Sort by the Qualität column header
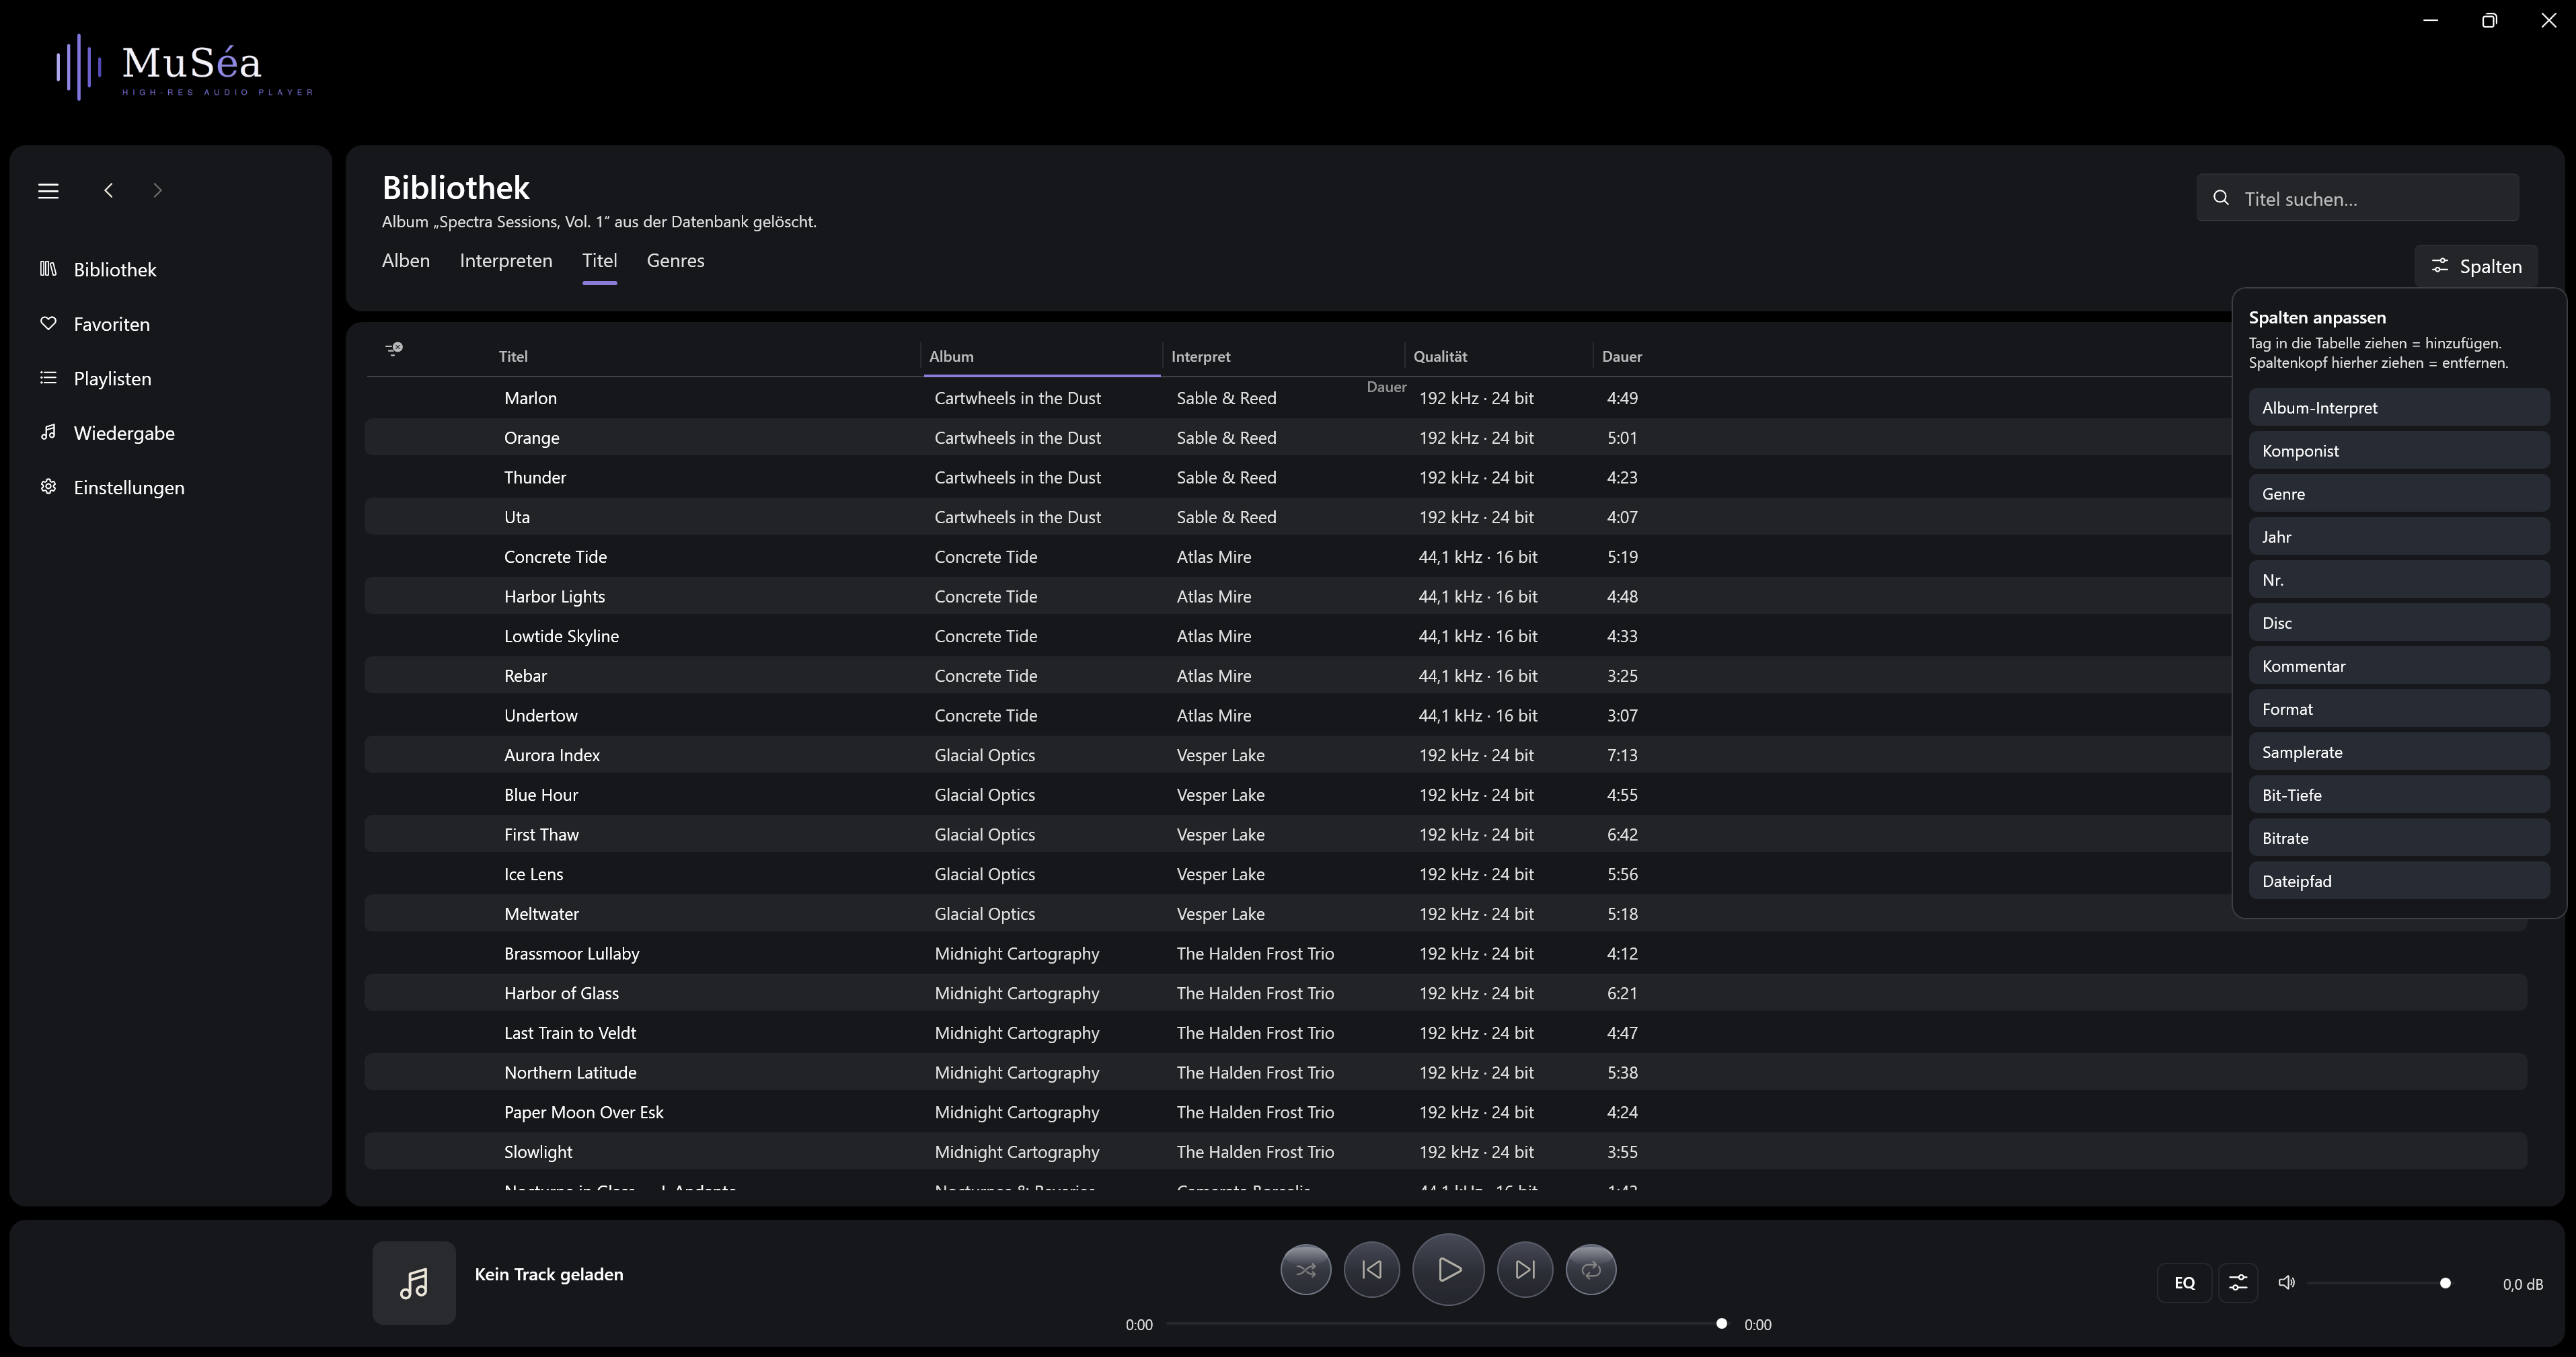Viewport: 2576px width, 1357px height. click(x=1440, y=356)
